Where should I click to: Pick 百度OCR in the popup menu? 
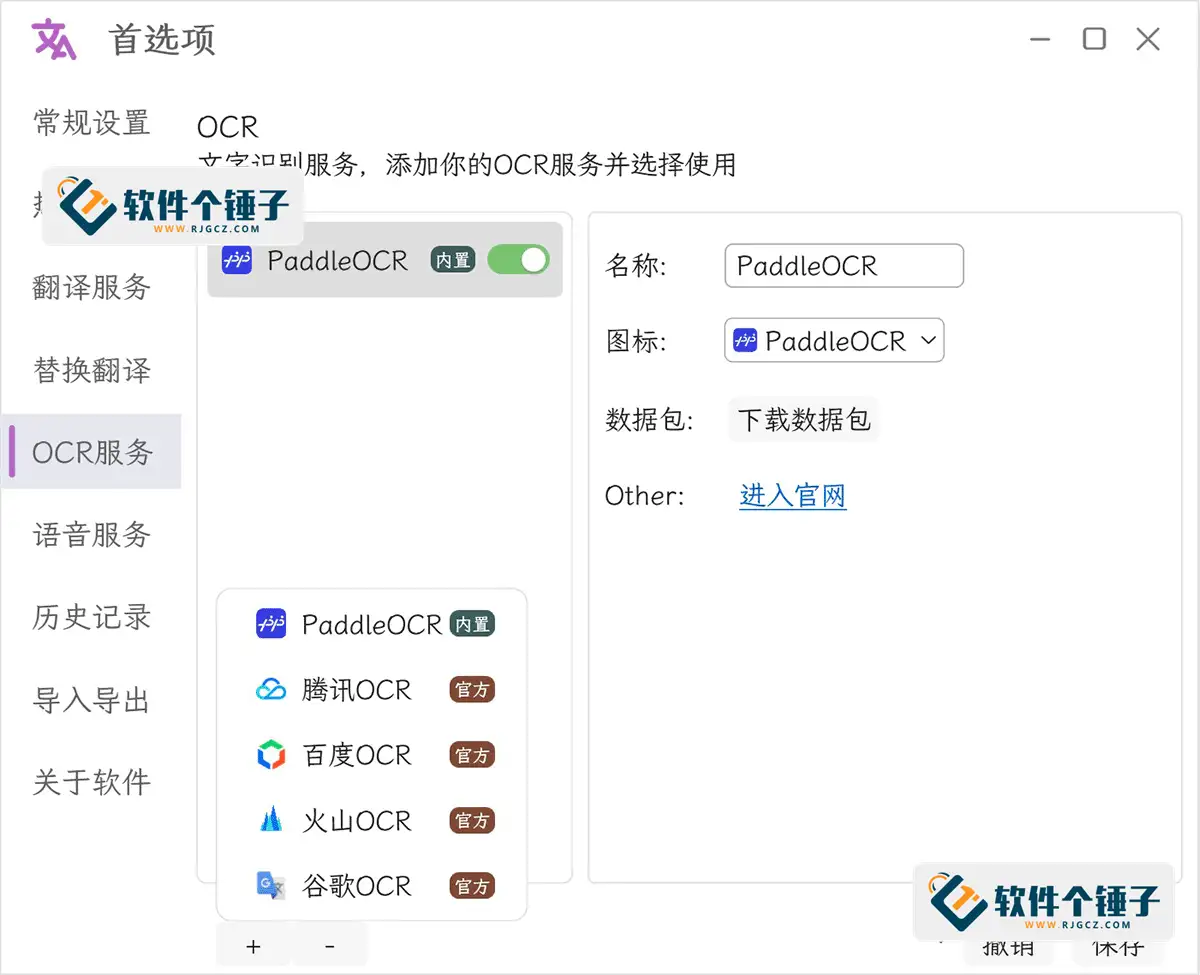pos(372,755)
